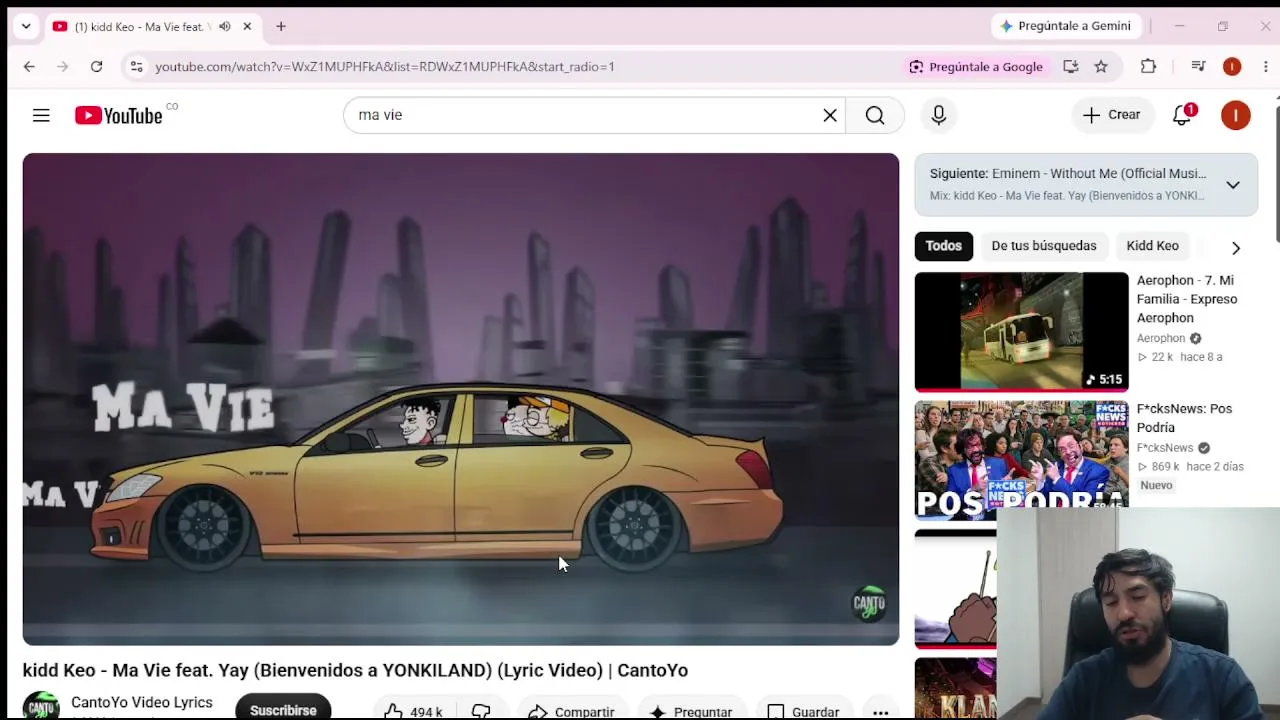
Task: Show more filter chips with arrow
Action: (x=1236, y=247)
